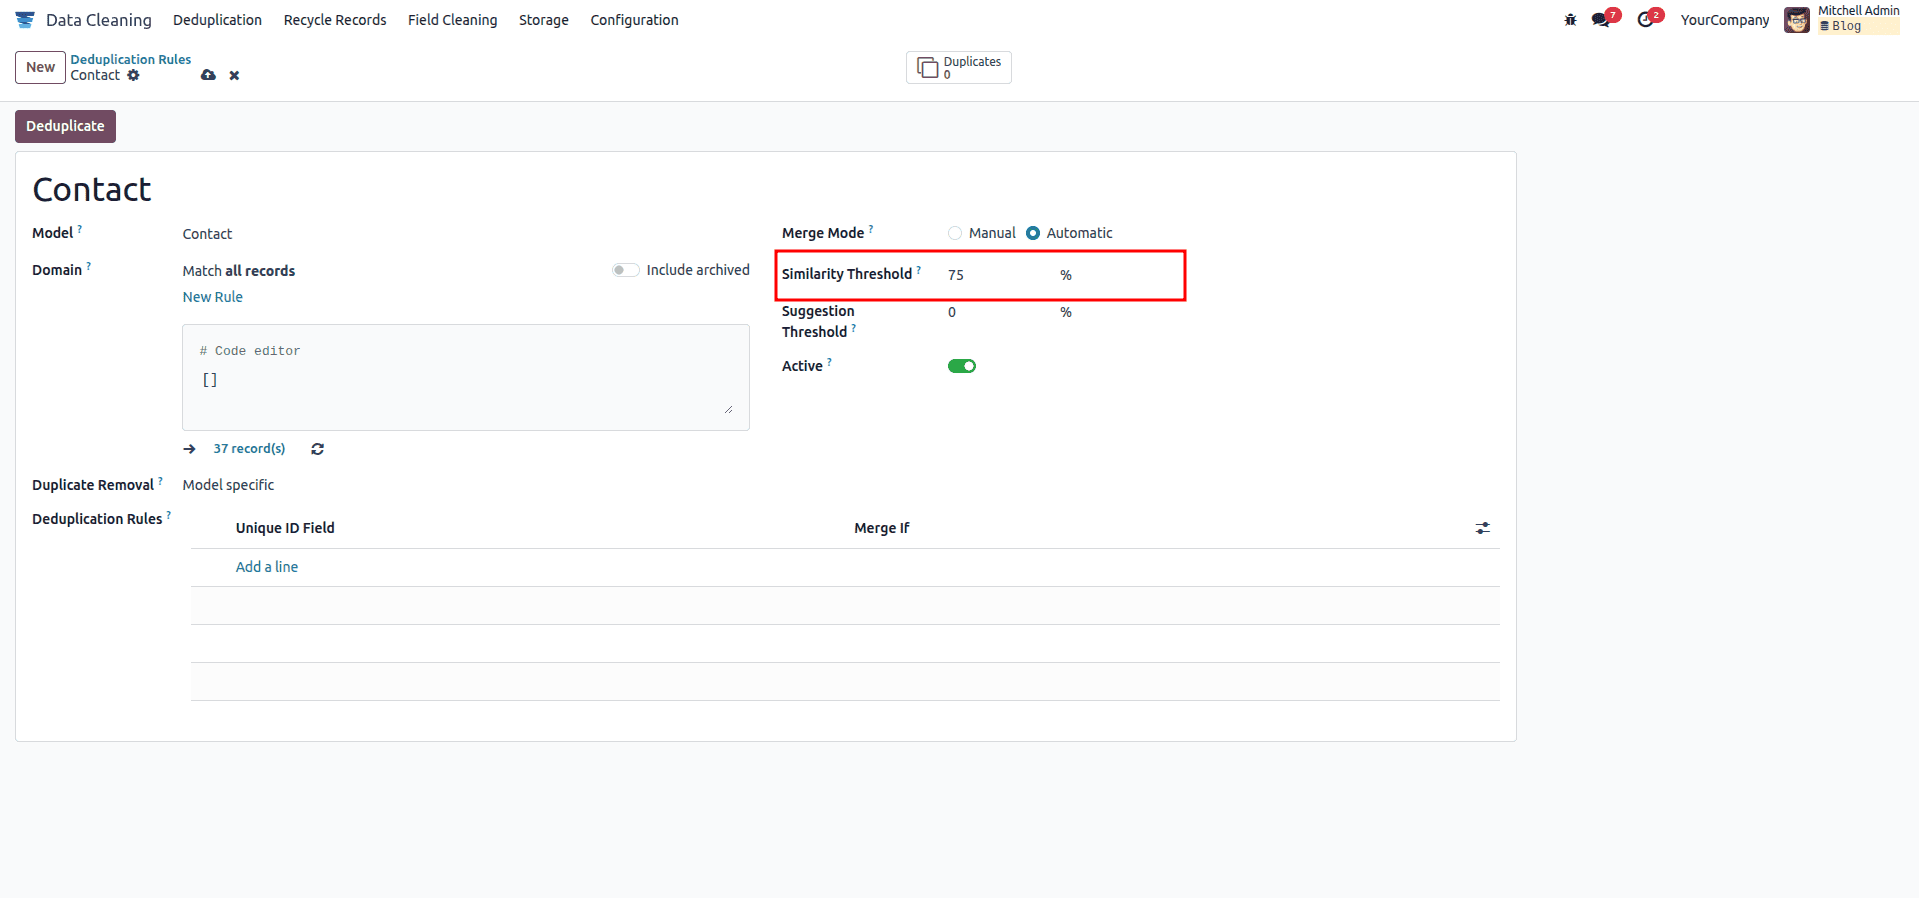Click Add a line link

pos(267,567)
